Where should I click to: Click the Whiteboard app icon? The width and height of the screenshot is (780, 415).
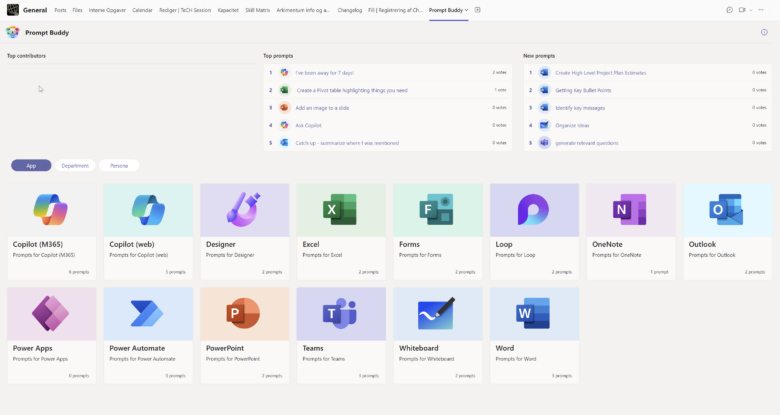[x=436, y=313]
